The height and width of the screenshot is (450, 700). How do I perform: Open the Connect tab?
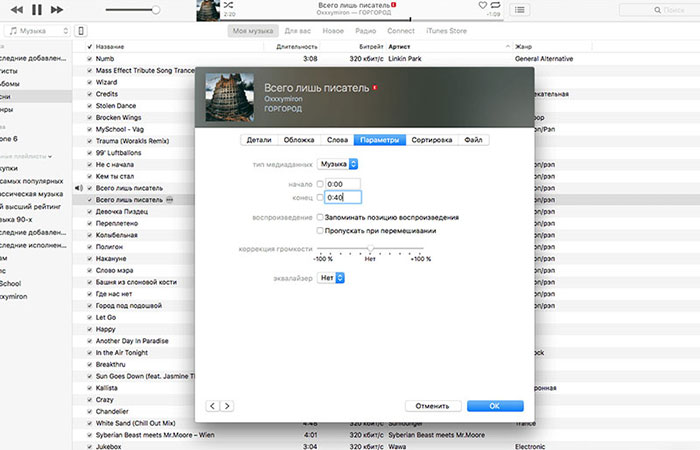click(x=401, y=31)
